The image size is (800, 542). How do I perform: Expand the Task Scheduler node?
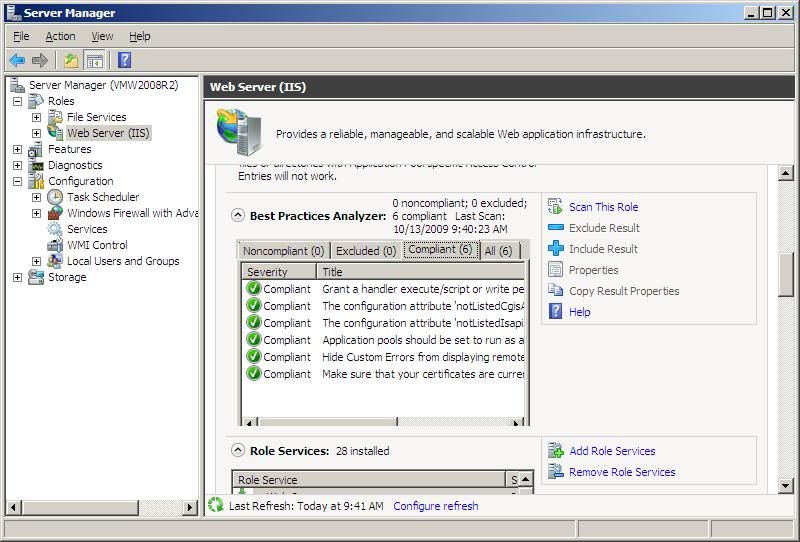pyautogui.click(x=36, y=197)
